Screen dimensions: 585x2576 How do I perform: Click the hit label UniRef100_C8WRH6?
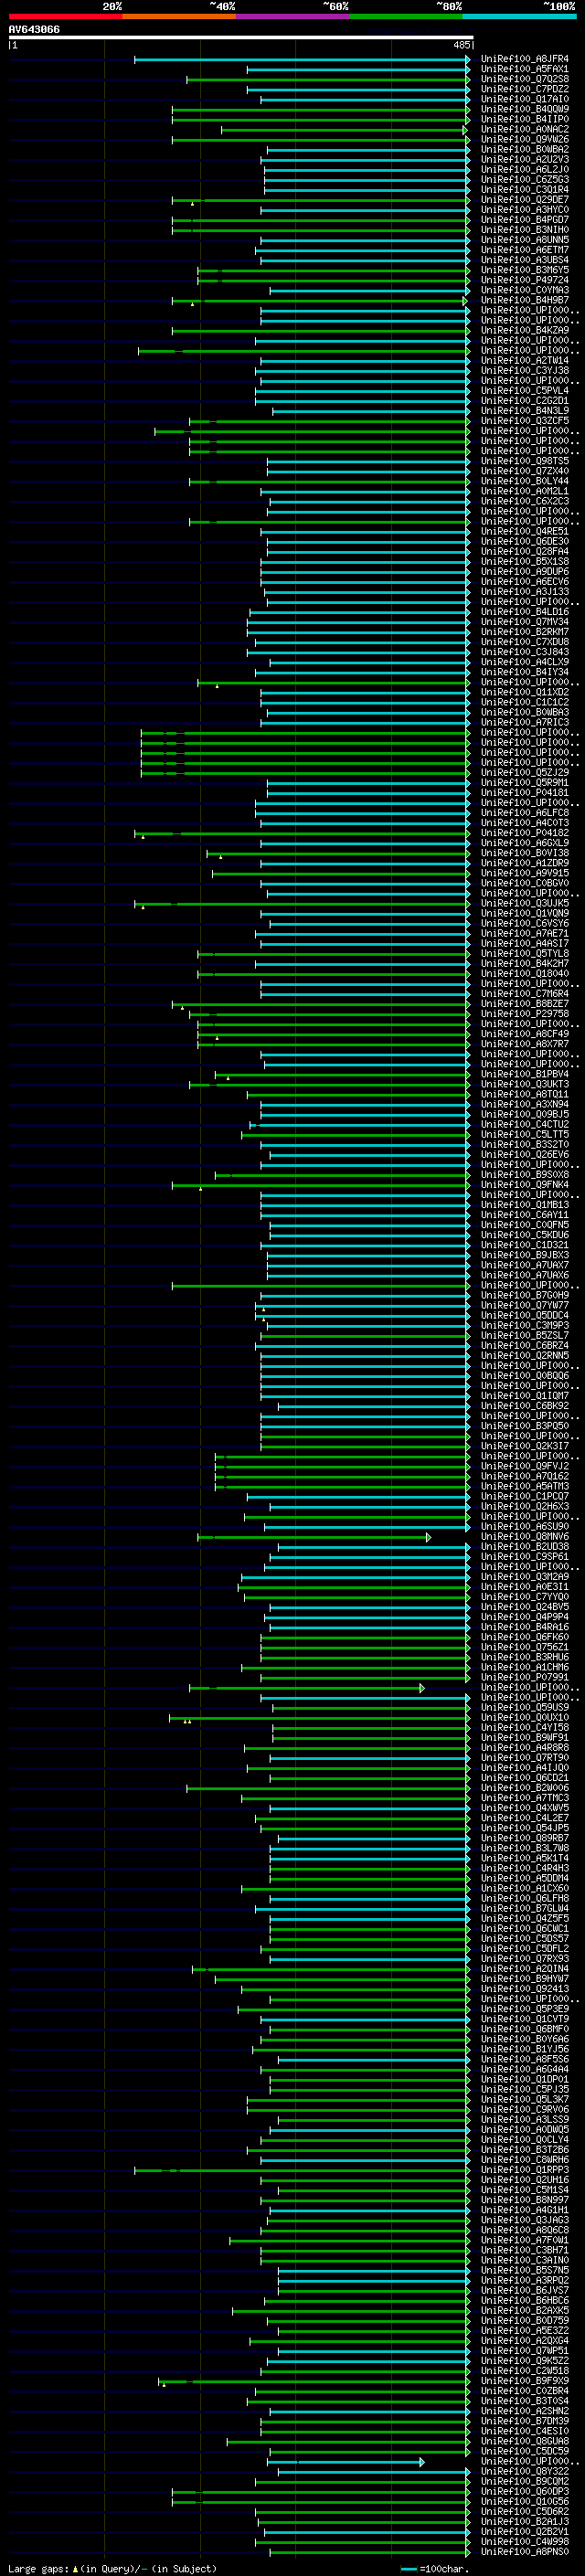525,2159
